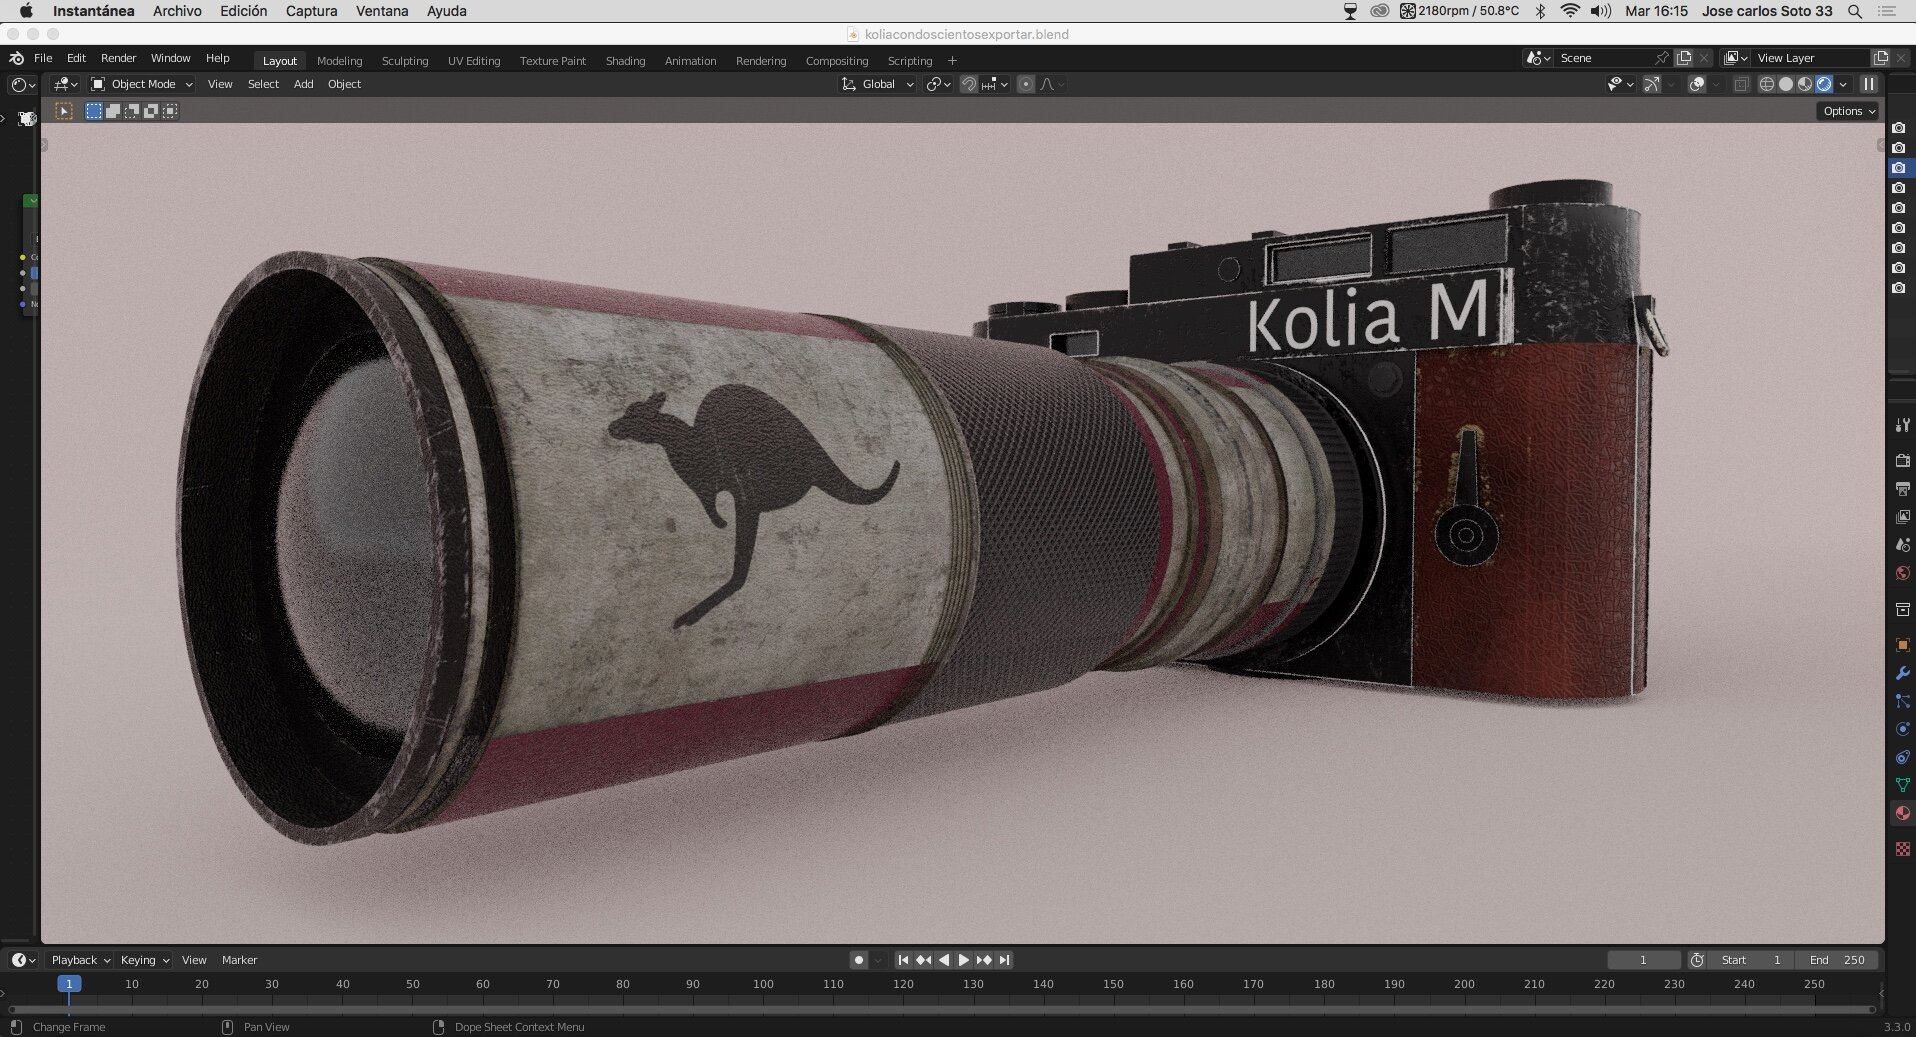The height and width of the screenshot is (1037, 1916).
Task: Jump to the animation start frame
Action: (x=903, y=960)
